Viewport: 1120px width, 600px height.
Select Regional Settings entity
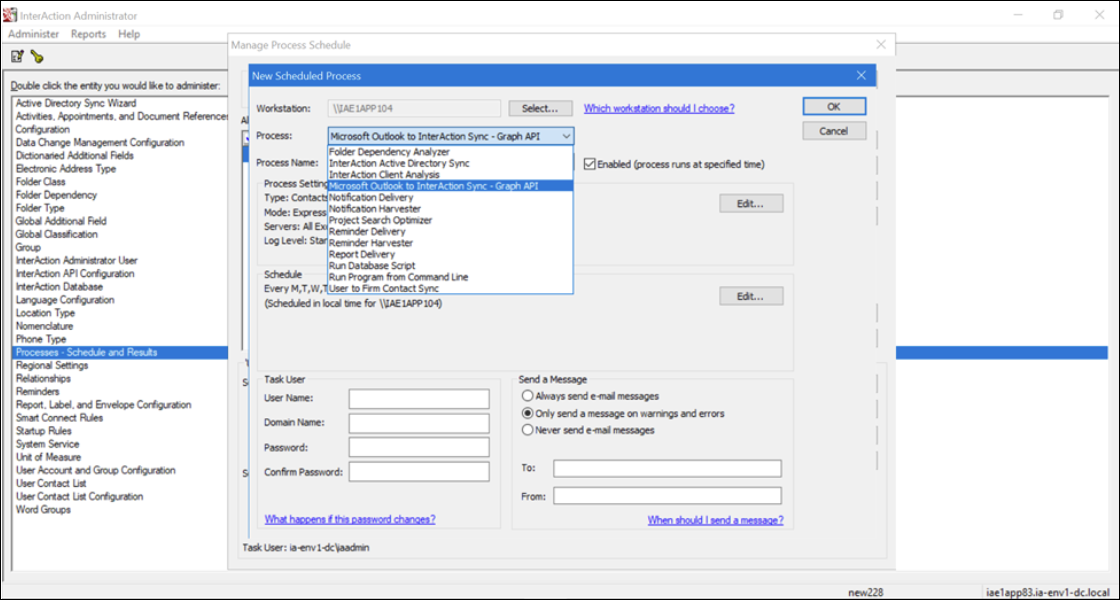coord(52,365)
